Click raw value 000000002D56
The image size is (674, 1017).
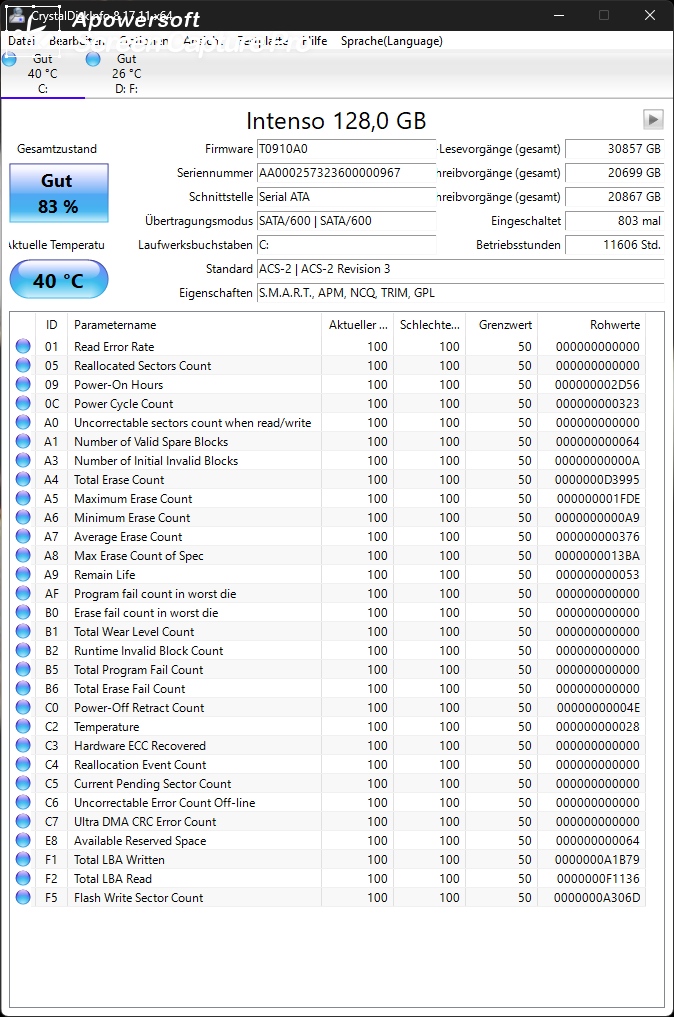pyautogui.click(x=597, y=384)
